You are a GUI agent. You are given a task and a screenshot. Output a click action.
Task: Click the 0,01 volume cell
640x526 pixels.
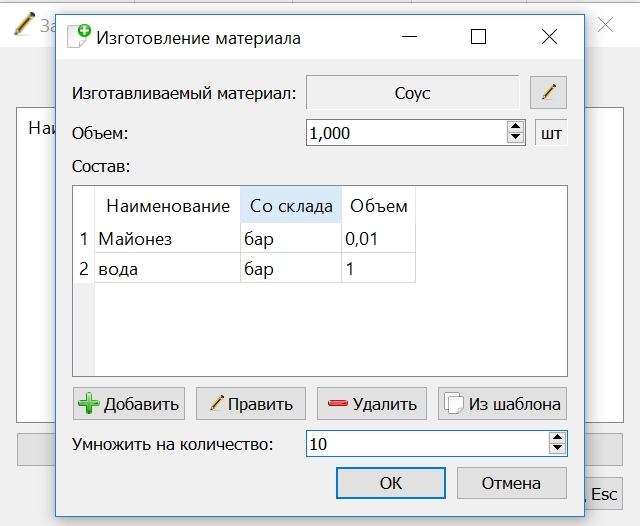378,238
